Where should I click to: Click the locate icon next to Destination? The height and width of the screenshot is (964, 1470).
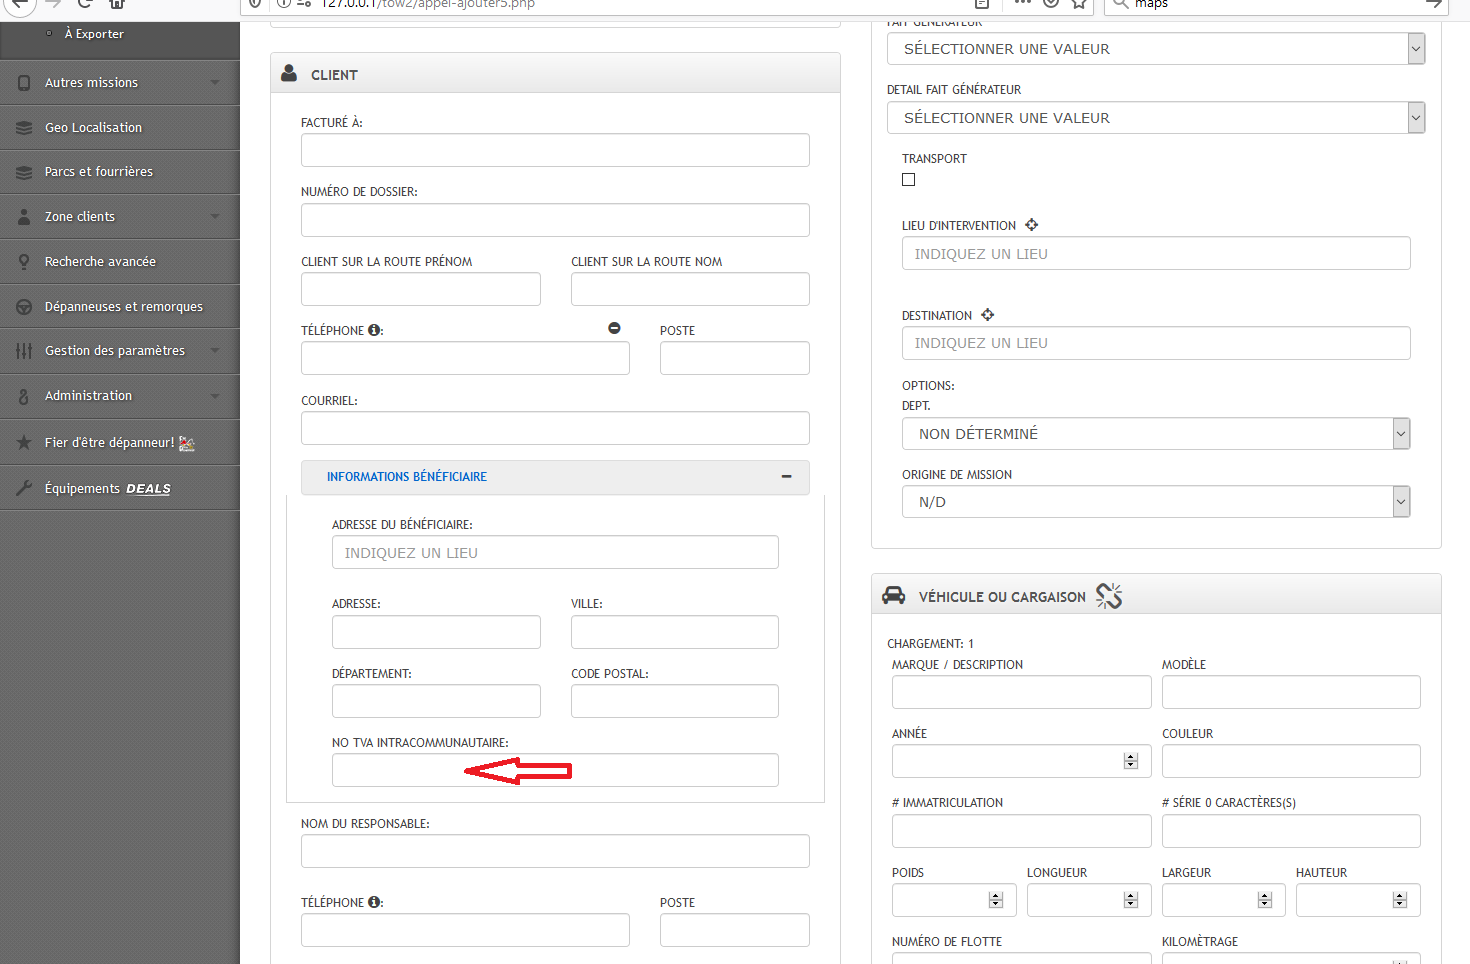tap(987, 315)
